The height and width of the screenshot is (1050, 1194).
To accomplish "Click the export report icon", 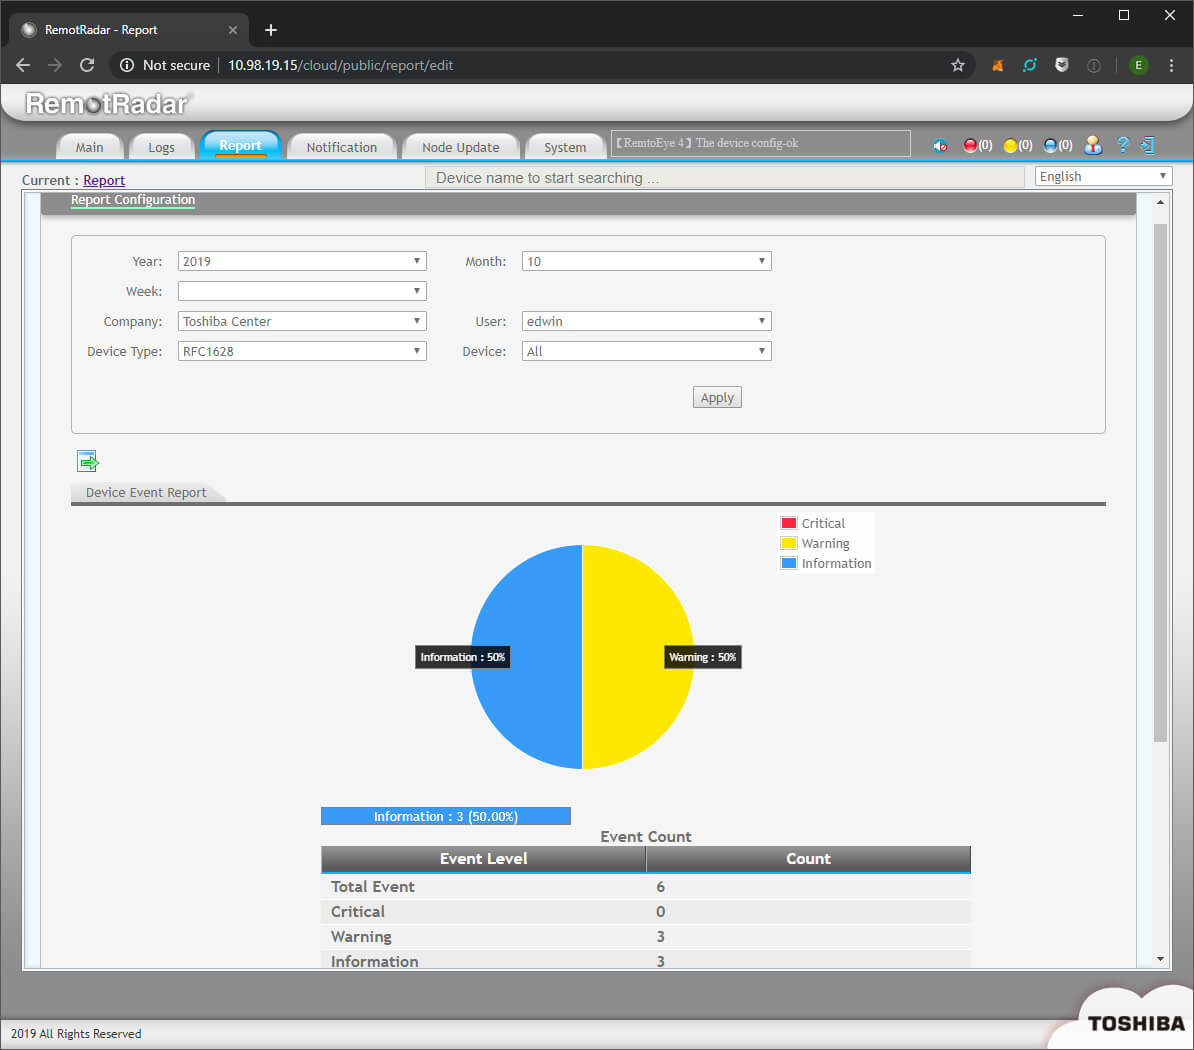I will (x=88, y=461).
